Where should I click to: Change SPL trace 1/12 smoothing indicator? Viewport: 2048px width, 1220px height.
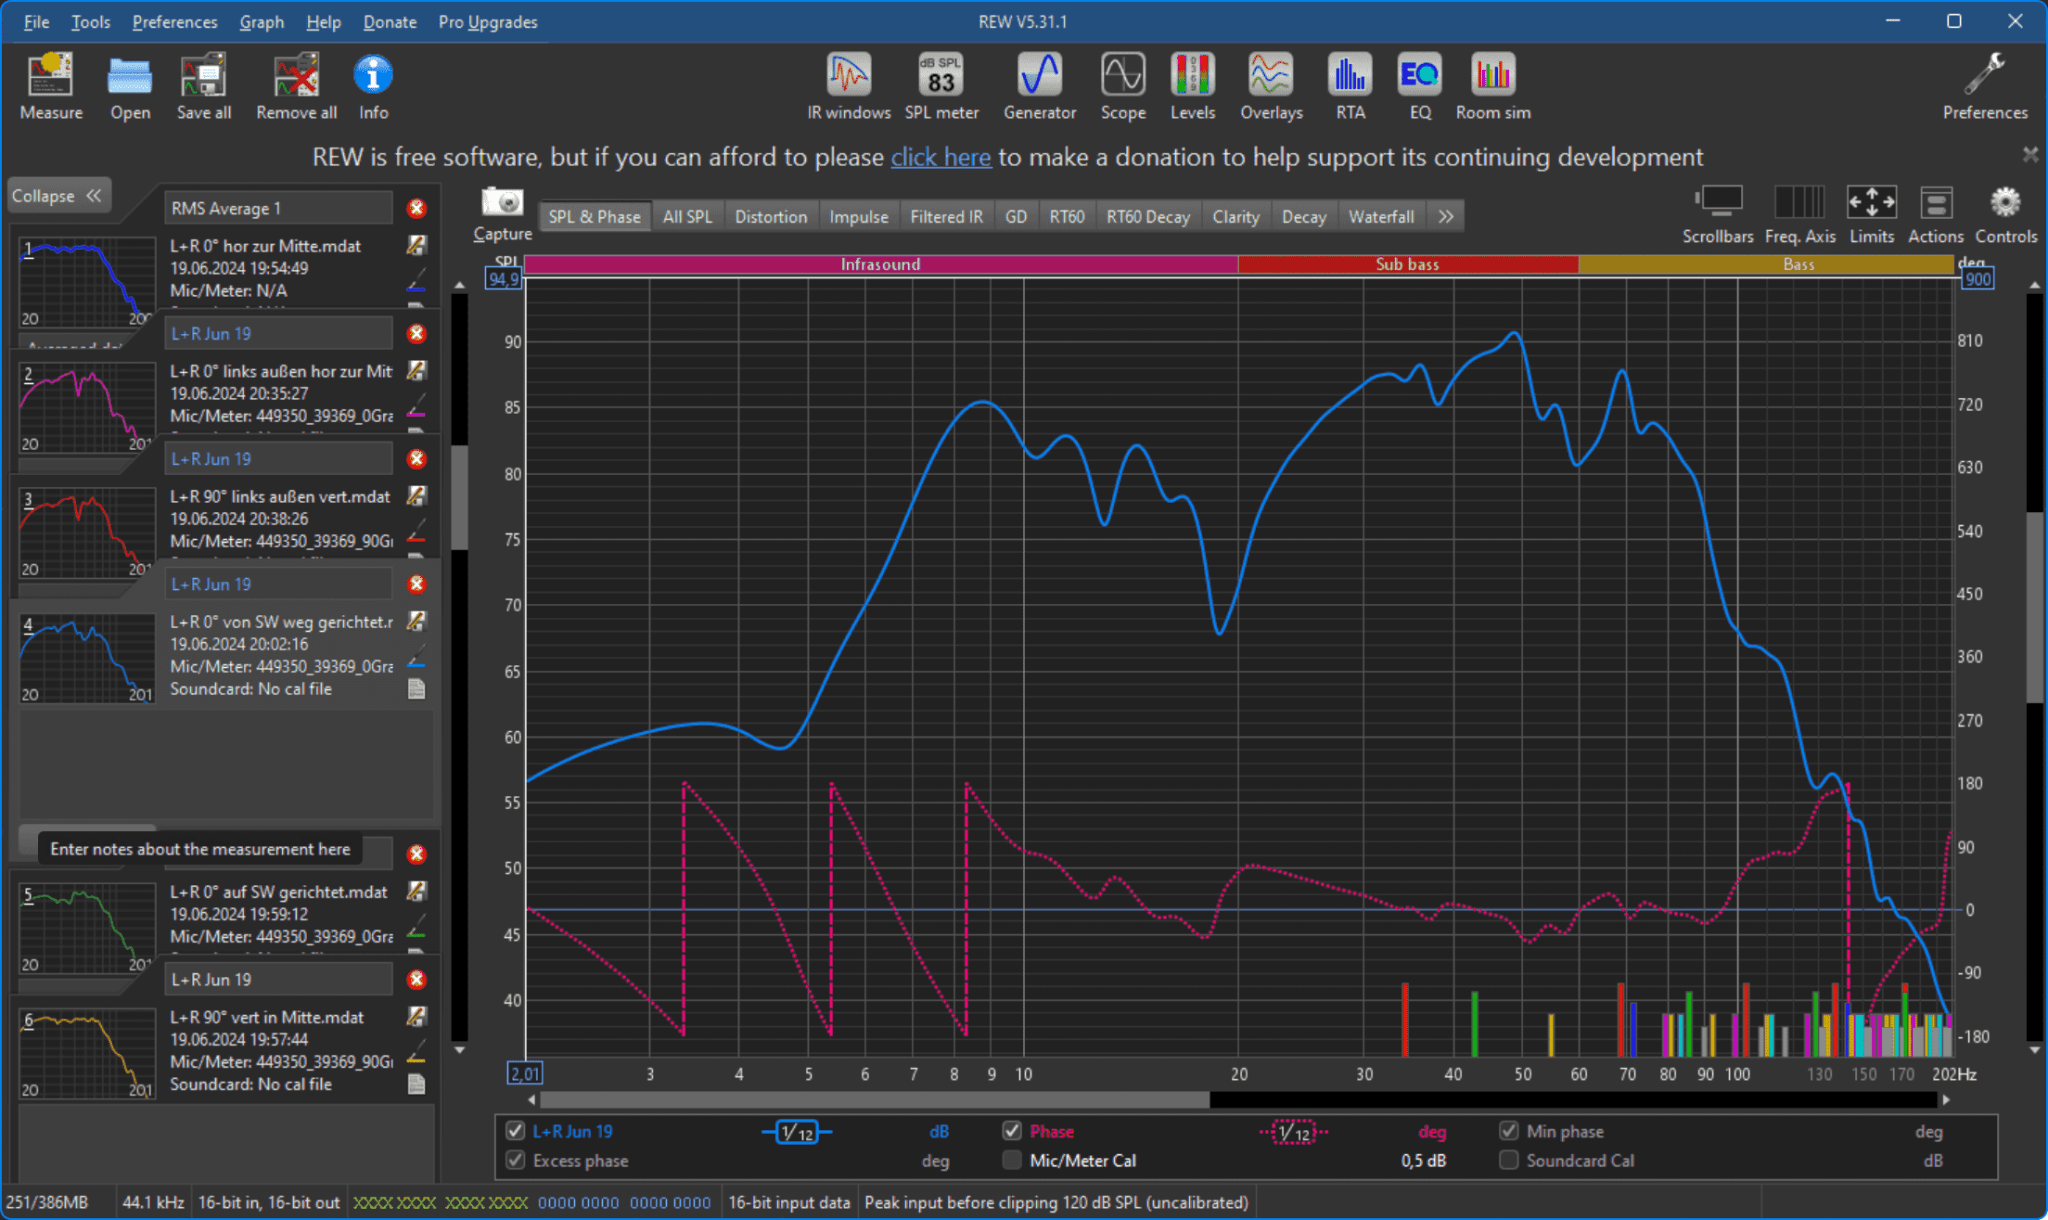(797, 1132)
